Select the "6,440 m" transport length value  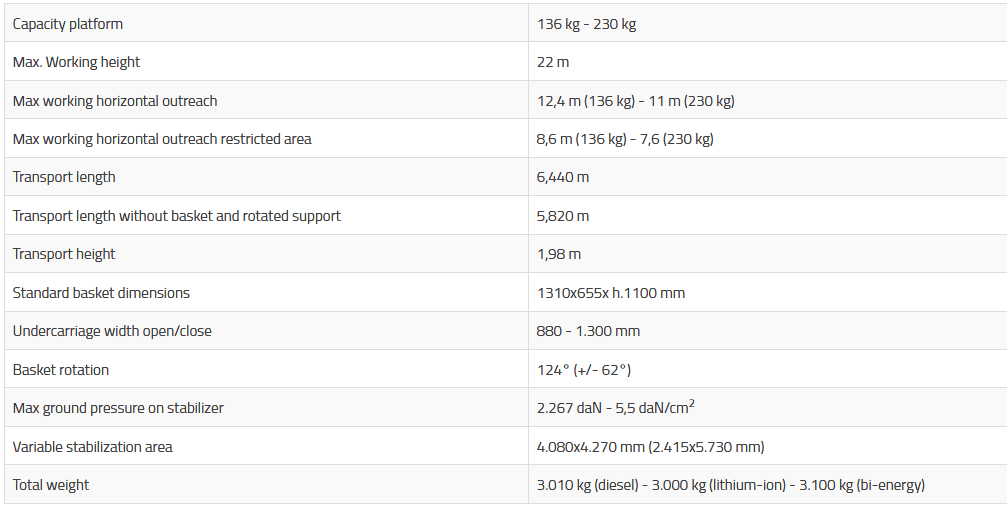[563, 177]
